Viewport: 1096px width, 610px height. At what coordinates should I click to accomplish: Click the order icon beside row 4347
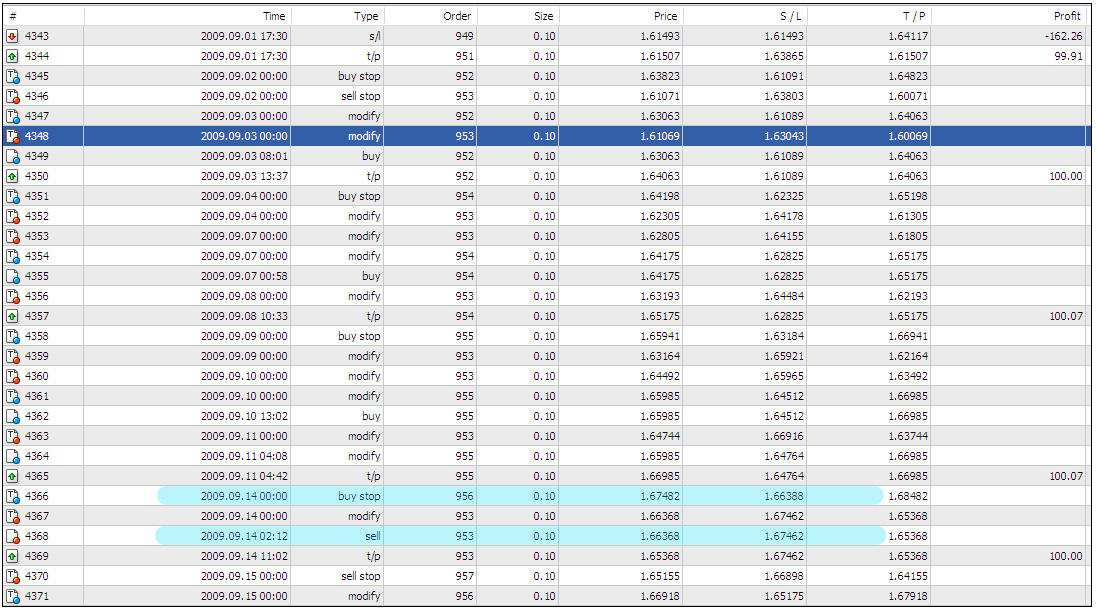coord(13,116)
